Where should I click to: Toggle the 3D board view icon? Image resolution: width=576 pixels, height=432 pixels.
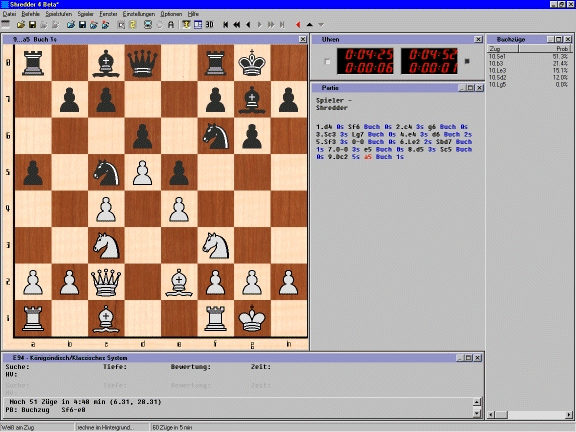(x=209, y=25)
